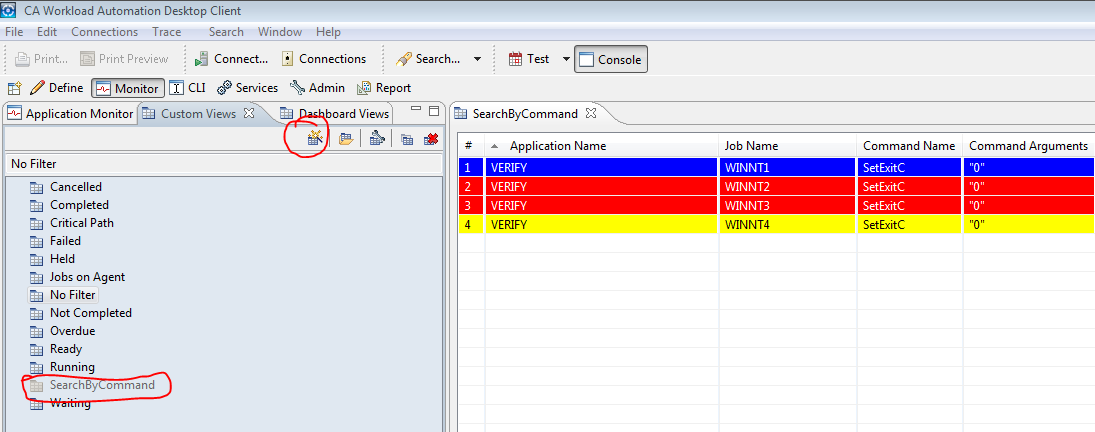Click the copy custom view icon
This screenshot has height=432, width=1095.
tap(407, 140)
